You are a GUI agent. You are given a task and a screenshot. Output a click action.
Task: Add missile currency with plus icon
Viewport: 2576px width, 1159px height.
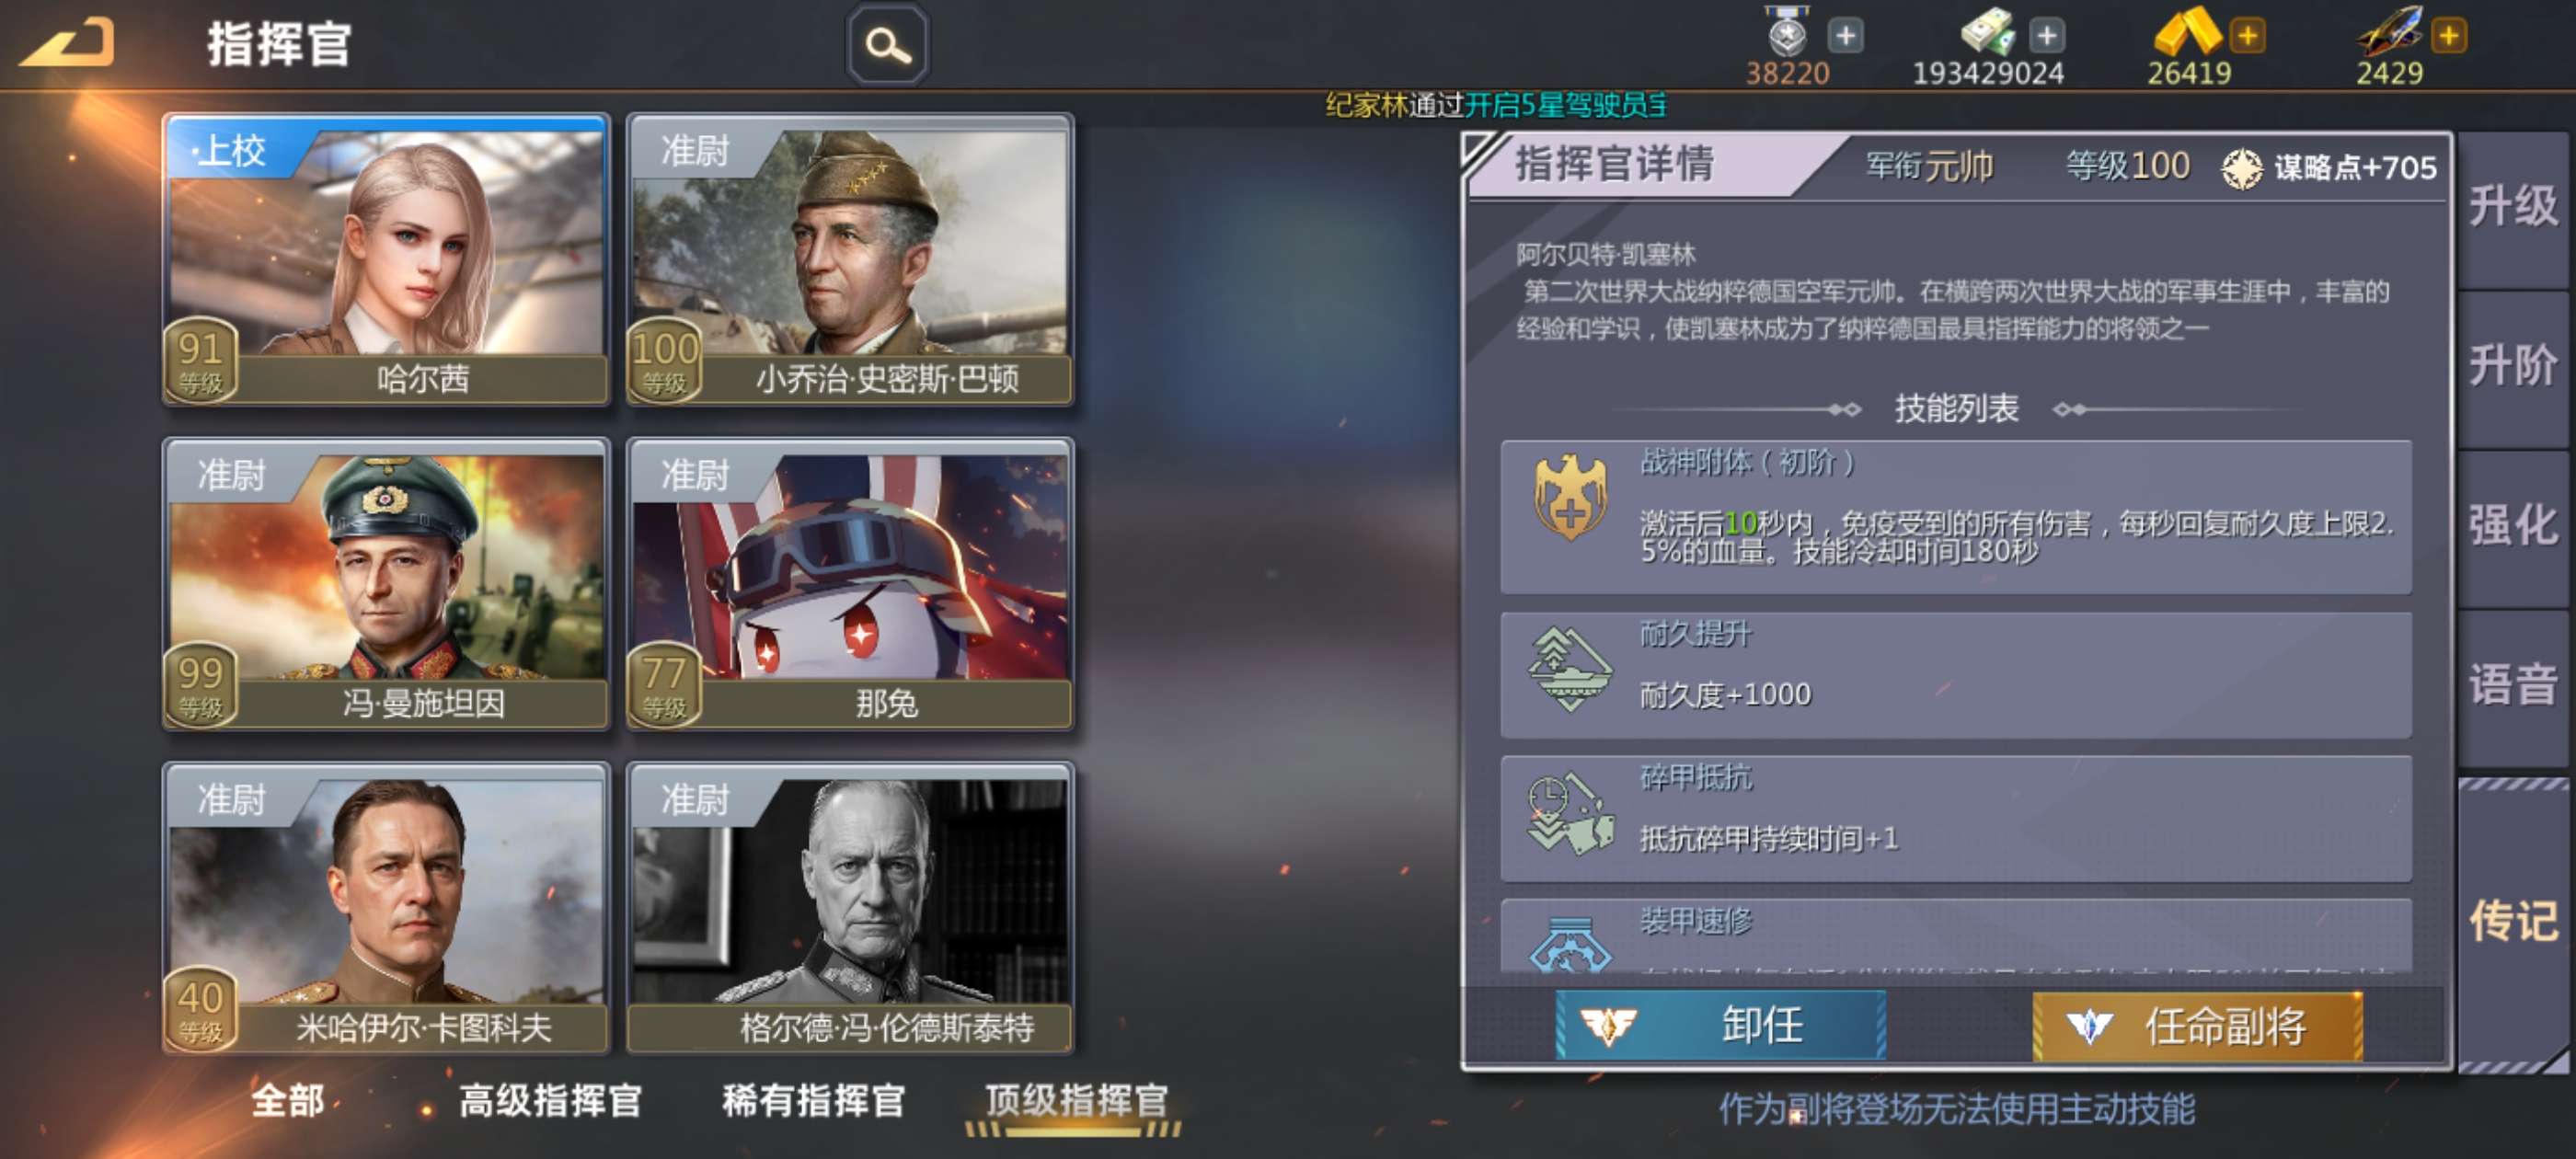pyautogui.click(x=2449, y=36)
